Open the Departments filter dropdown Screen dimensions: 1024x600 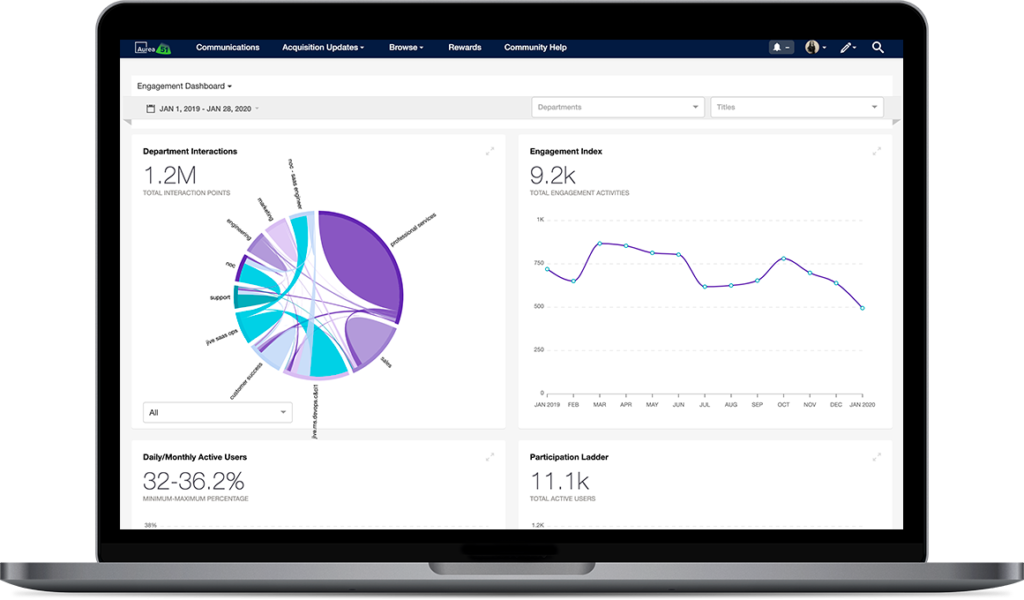point(617,106)
